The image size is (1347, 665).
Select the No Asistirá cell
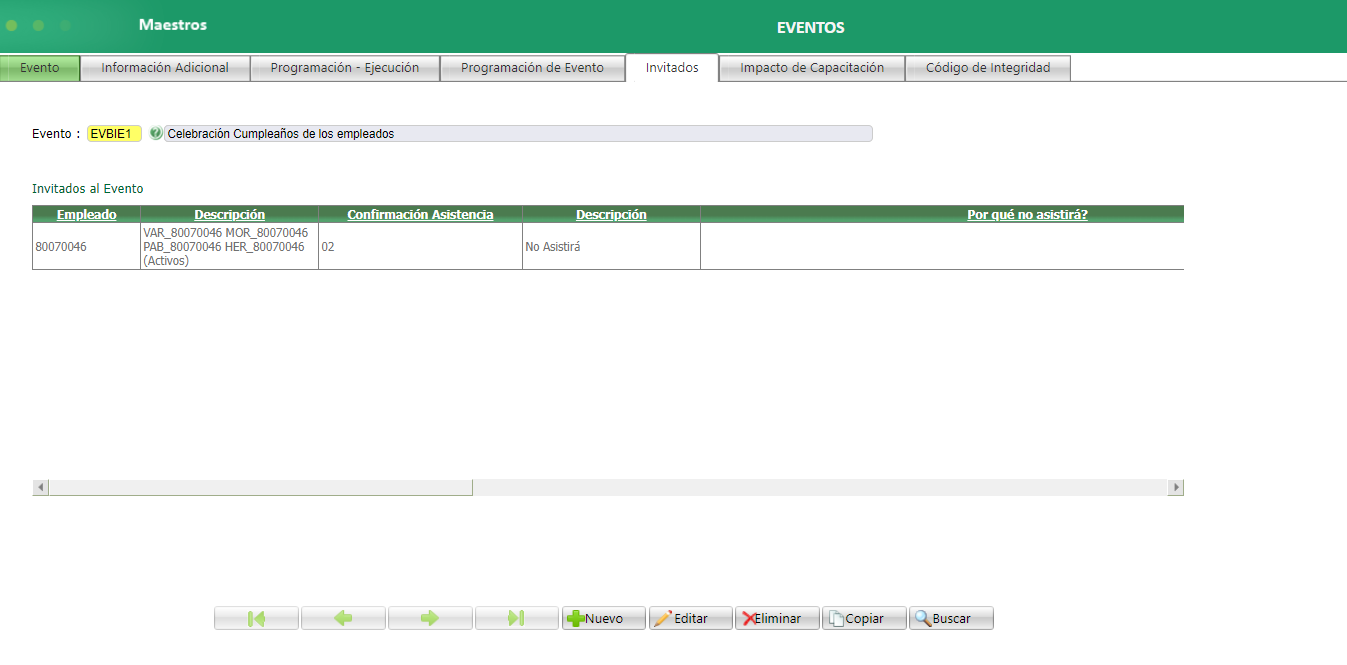(x=611, y=246)
